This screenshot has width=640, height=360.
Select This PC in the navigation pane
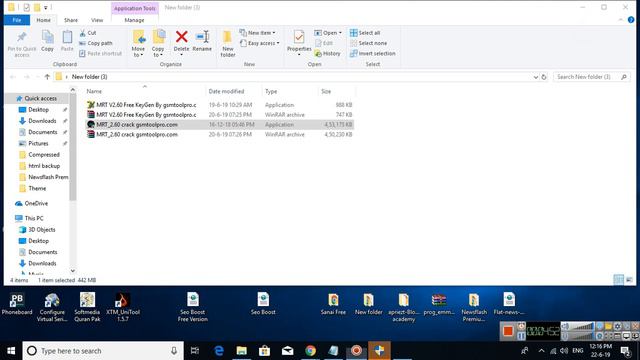(x=29, y=218)
